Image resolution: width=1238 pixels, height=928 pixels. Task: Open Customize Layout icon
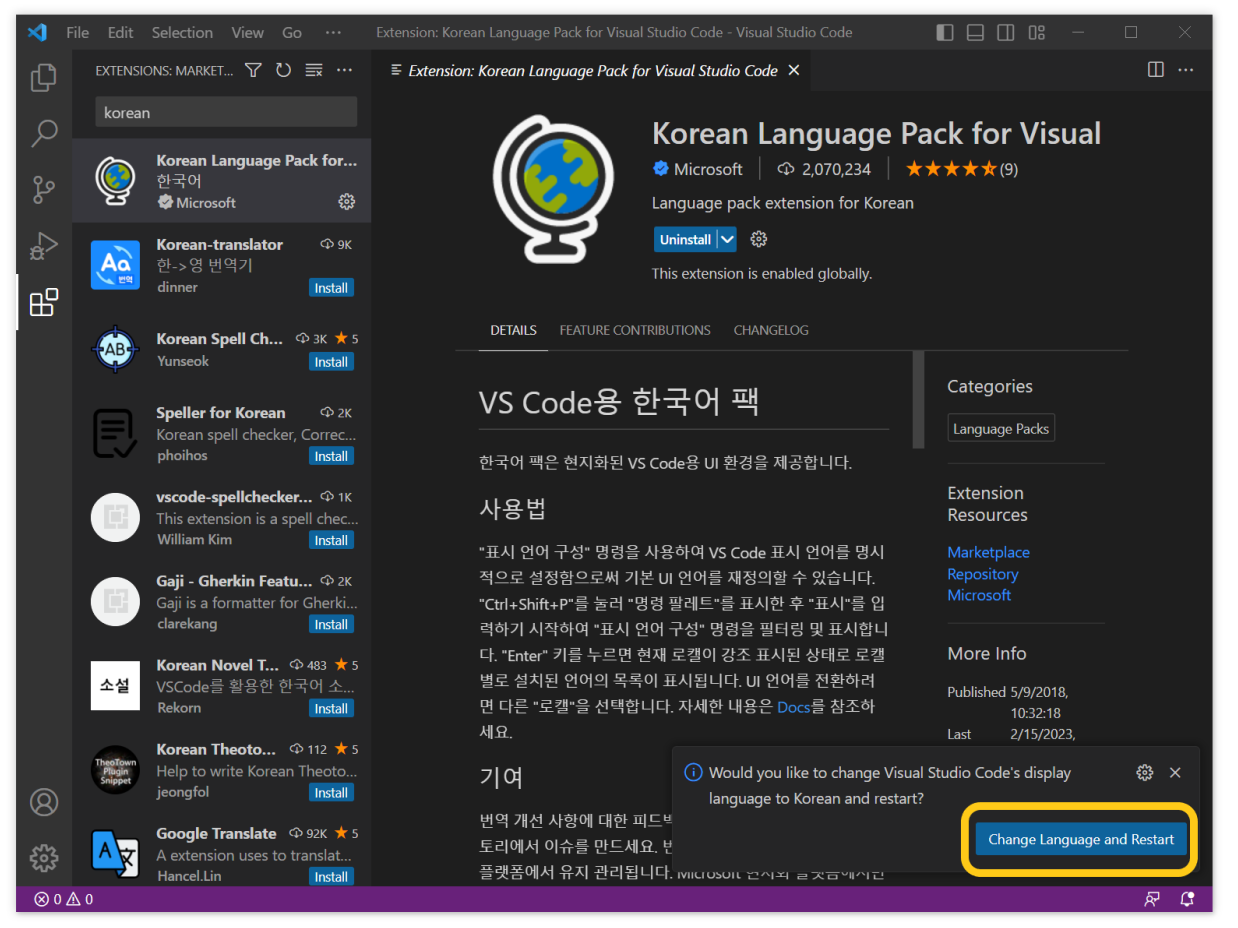tap(1037, 33)
